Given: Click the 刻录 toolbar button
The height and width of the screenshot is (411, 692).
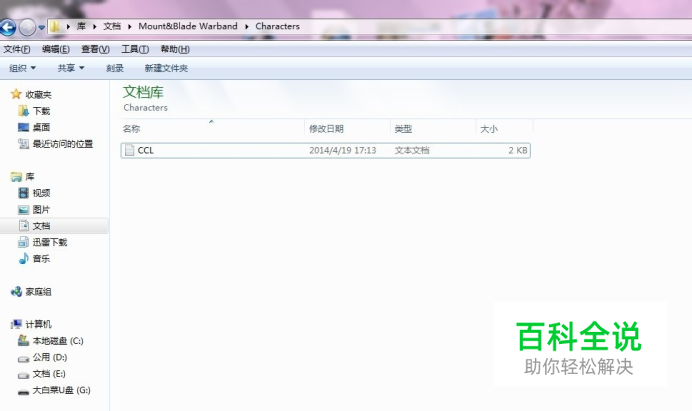Looking at the screenshot, I should pos(115,68).
